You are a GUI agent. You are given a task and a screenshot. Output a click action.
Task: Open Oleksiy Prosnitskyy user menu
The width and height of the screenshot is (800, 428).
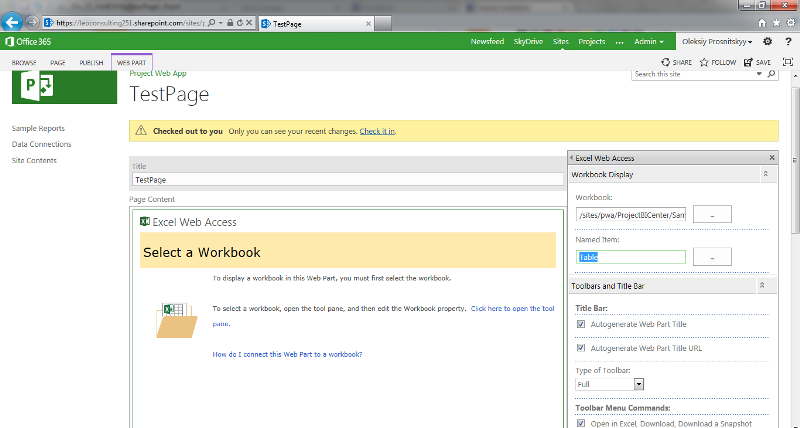(717, 42)
